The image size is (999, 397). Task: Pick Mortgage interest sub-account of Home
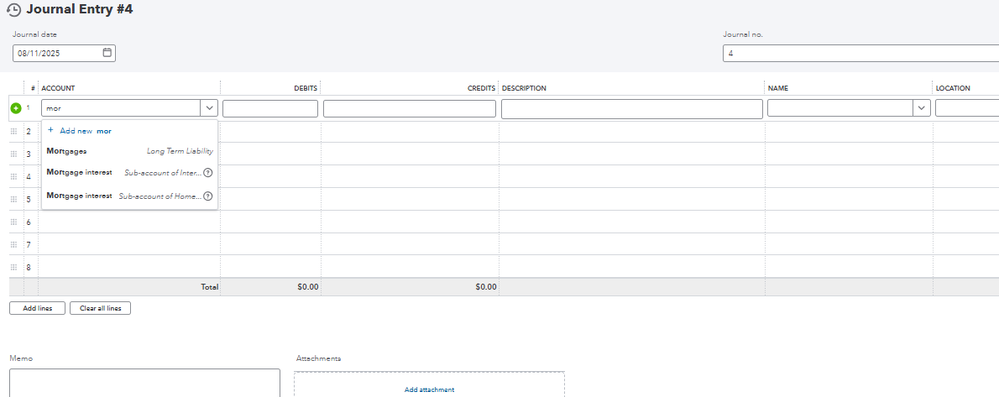click(x=129, y=196)
